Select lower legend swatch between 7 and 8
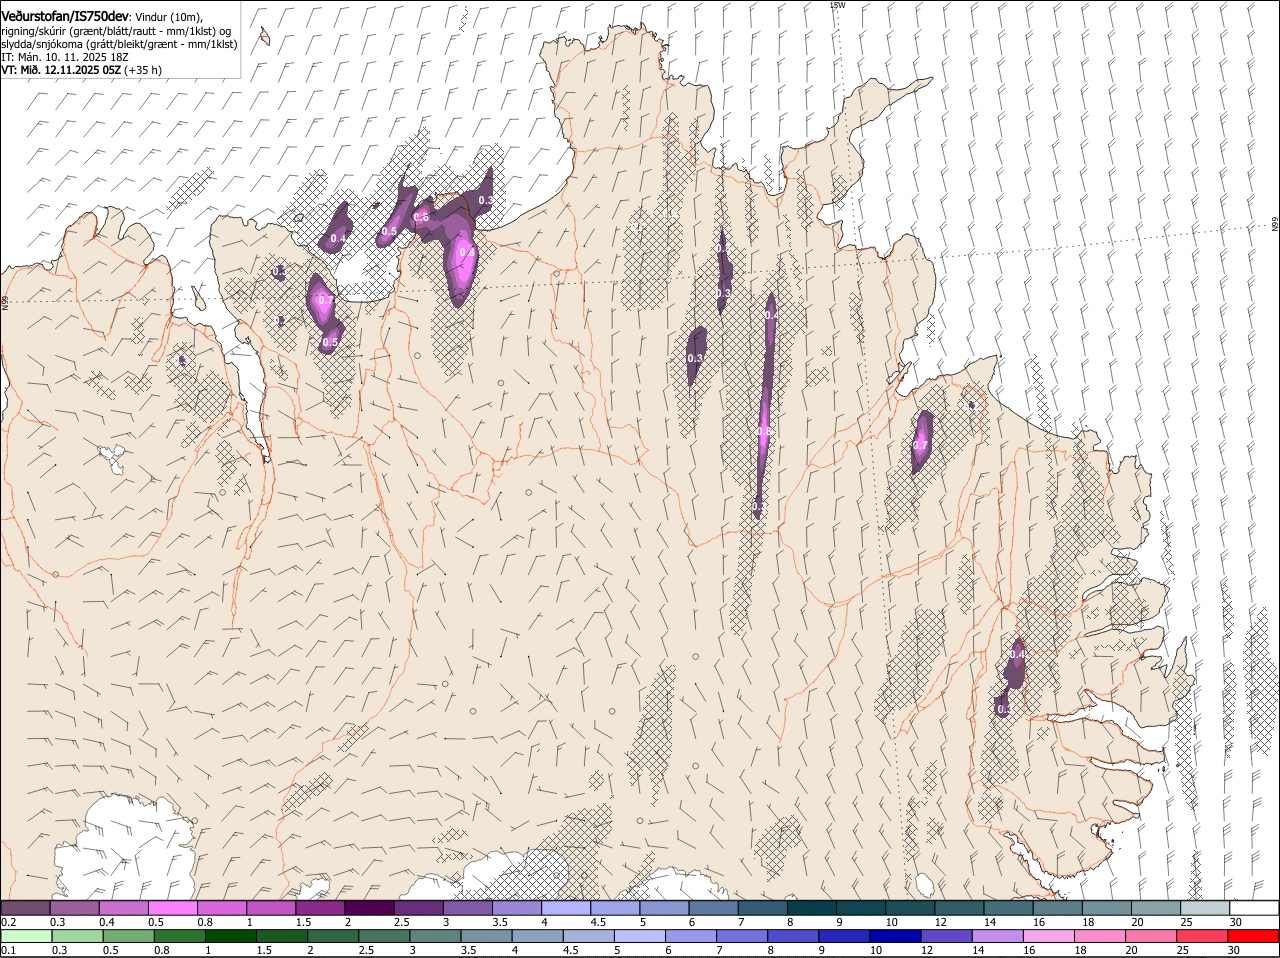Screen dimensions: 1280x958 [742, 936]
